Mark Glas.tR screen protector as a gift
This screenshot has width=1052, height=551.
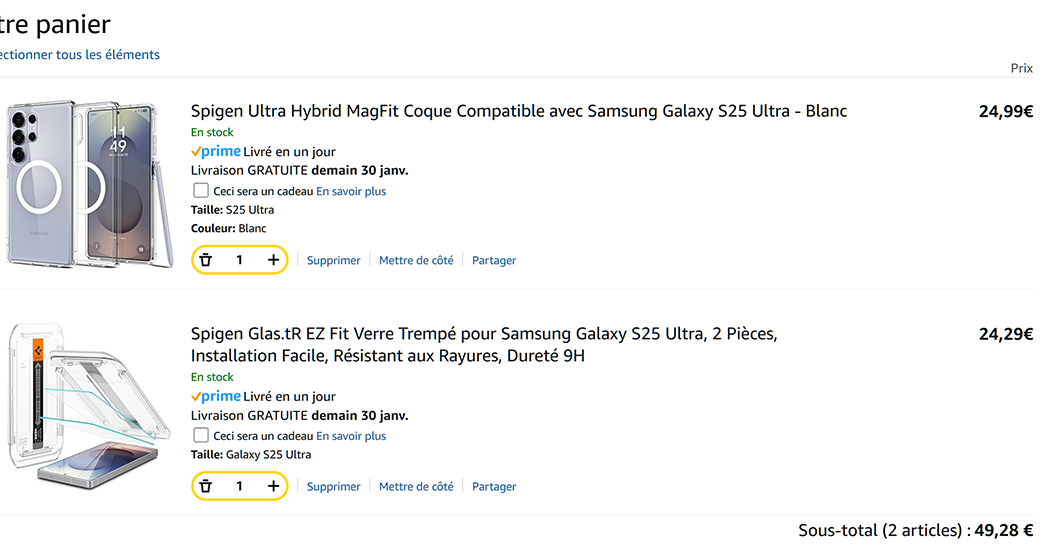click(x=201, y=435)
